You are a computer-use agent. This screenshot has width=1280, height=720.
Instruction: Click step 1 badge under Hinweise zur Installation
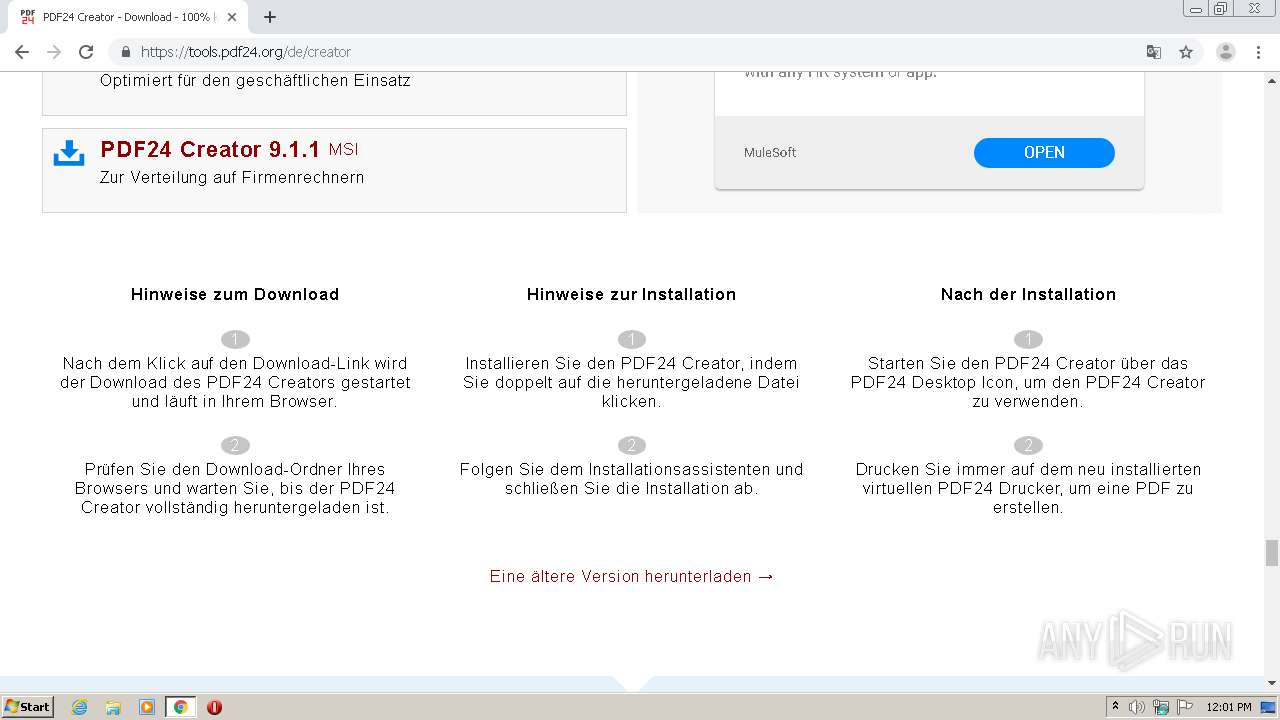click(631, 339)
